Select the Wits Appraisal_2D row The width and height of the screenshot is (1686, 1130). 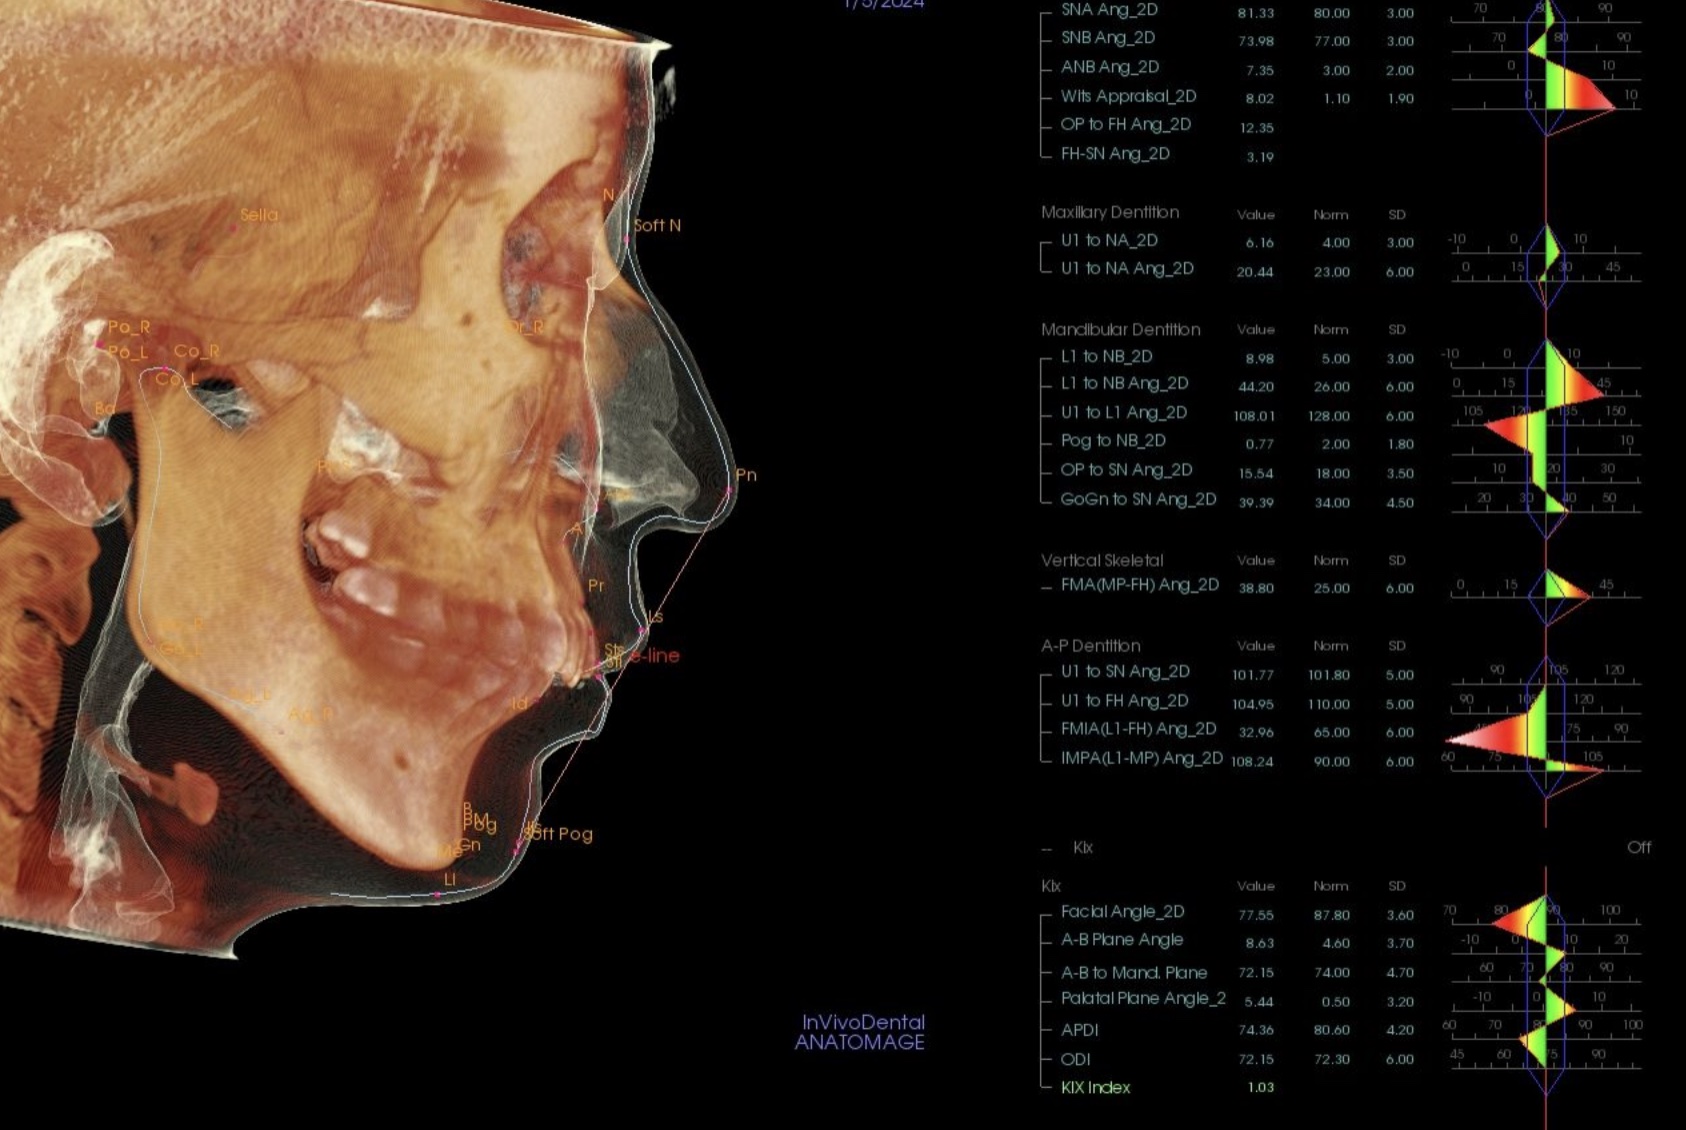(x=1238, y=97)
